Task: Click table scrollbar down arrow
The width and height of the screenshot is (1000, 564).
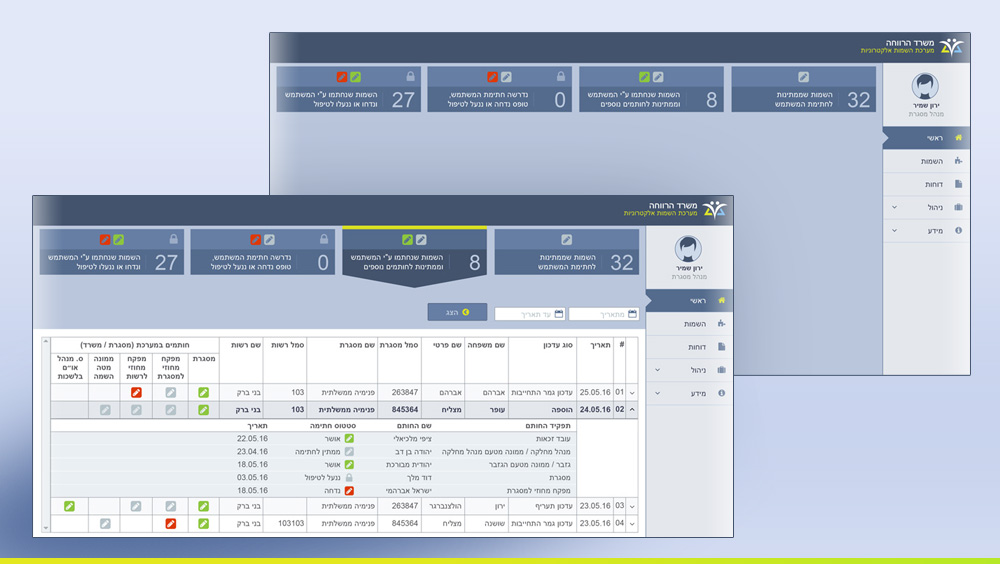Action: point(44,527)
